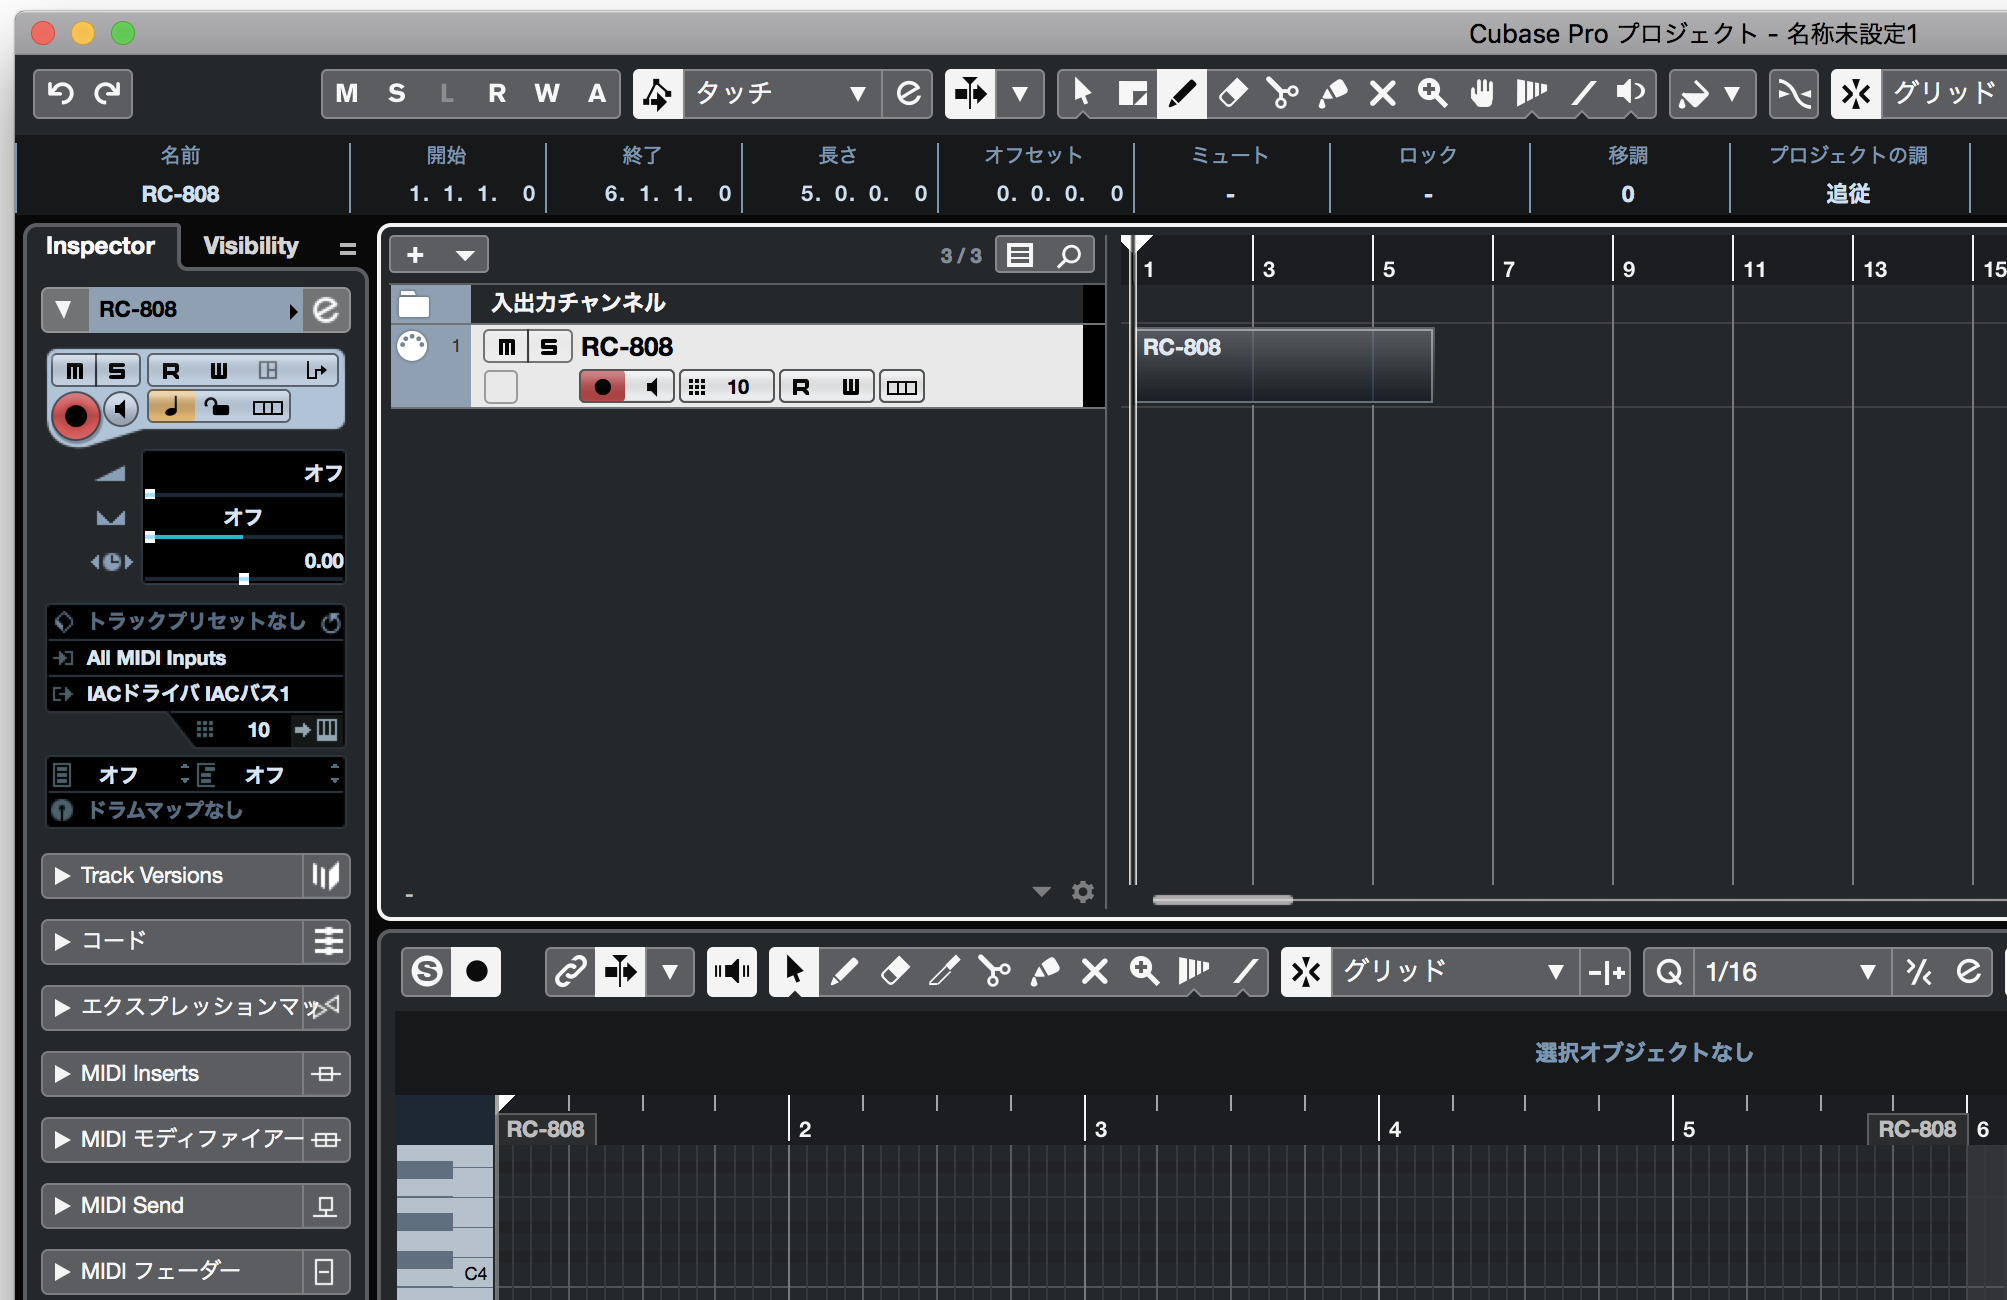This screenshot has width=2007, height=1300.
Task: Select the key editor scissors Split tool
Action: (x=994, y=971)
